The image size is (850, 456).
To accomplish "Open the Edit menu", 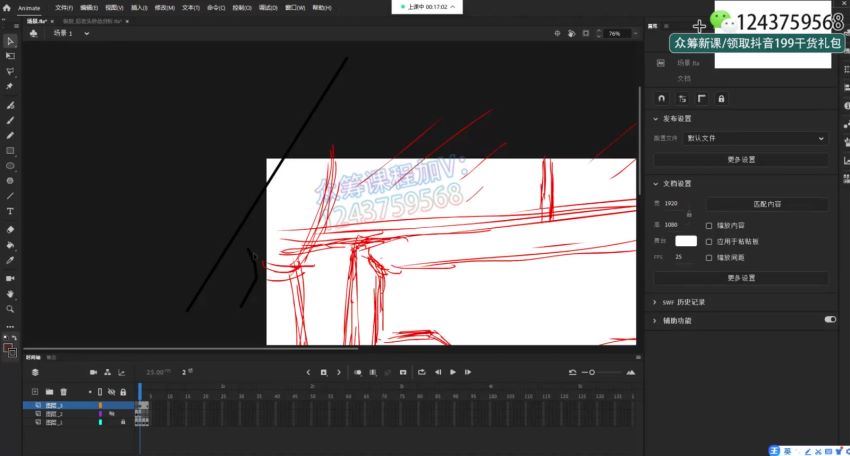I will (89, 8).
